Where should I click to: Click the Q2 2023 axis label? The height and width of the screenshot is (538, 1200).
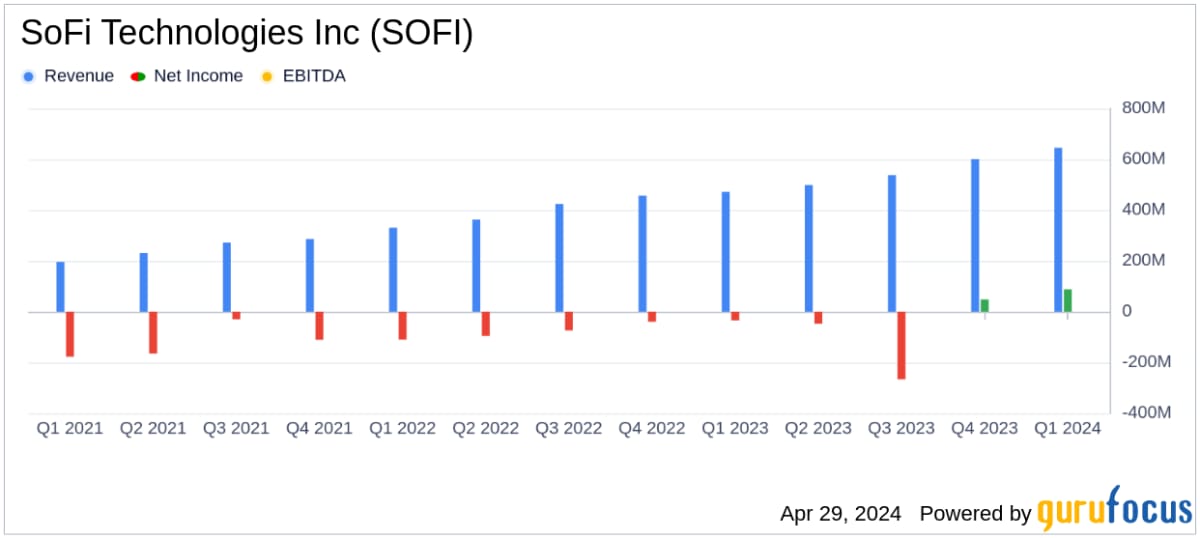point(817,428)
